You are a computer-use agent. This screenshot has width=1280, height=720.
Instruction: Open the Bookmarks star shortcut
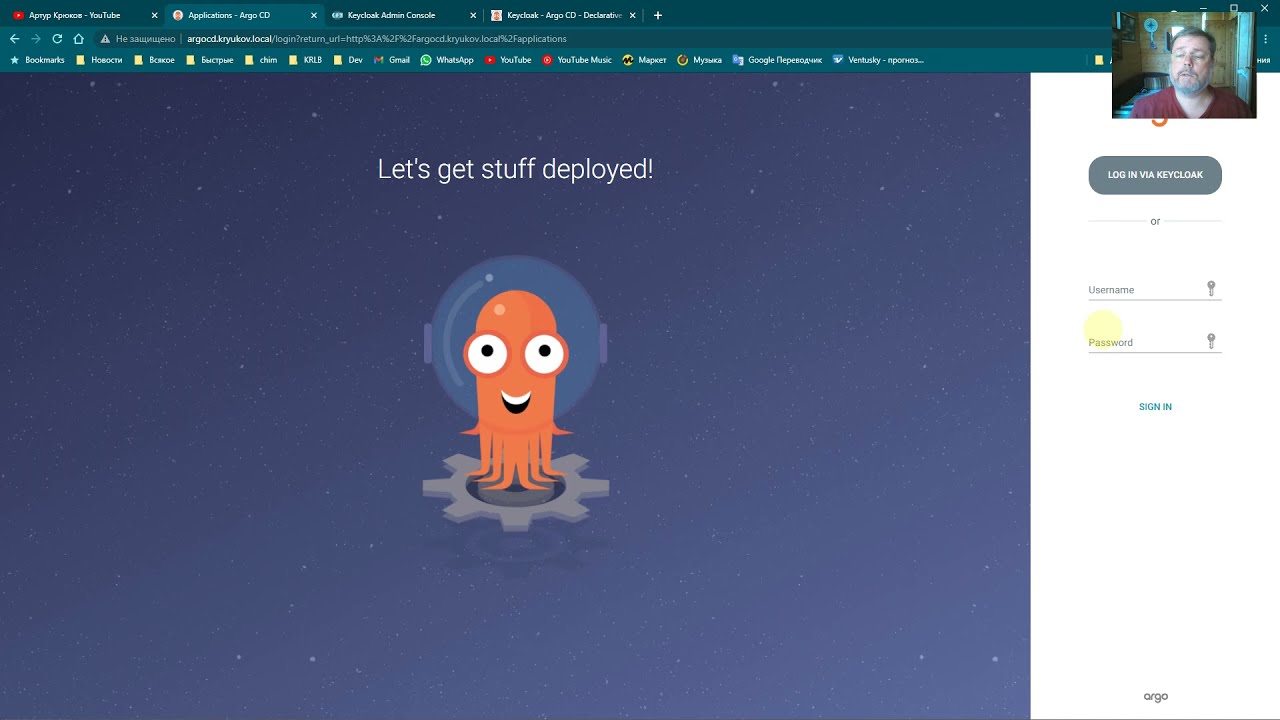[37, 60]
